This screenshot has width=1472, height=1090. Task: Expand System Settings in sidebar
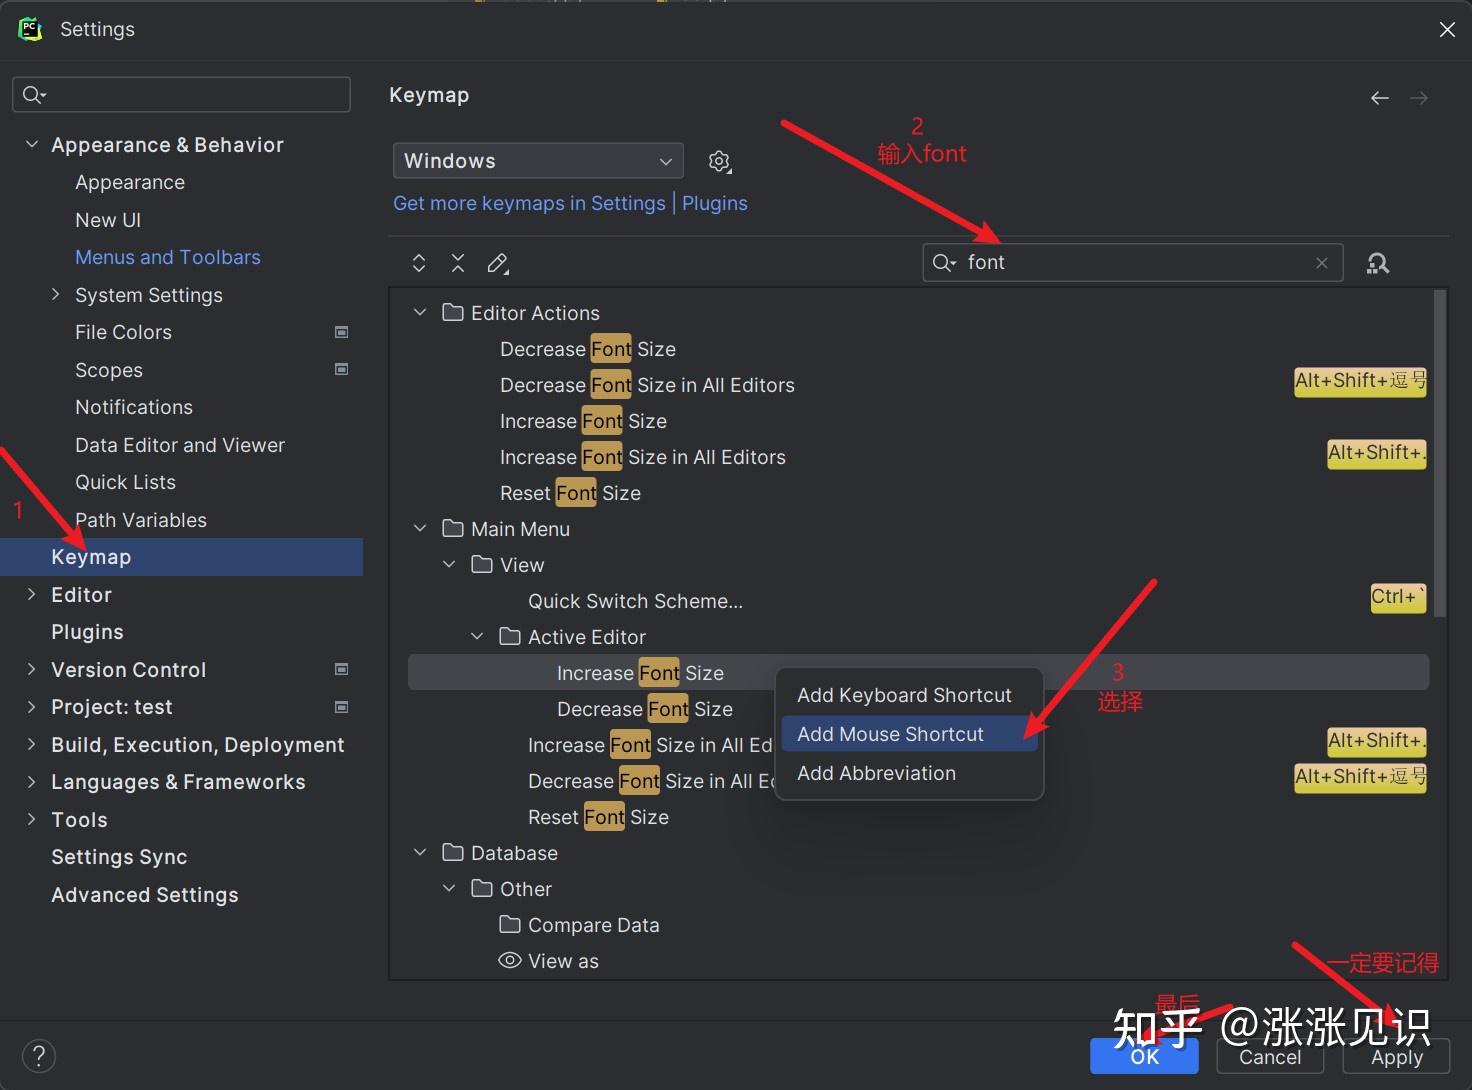tap(56, 294)
